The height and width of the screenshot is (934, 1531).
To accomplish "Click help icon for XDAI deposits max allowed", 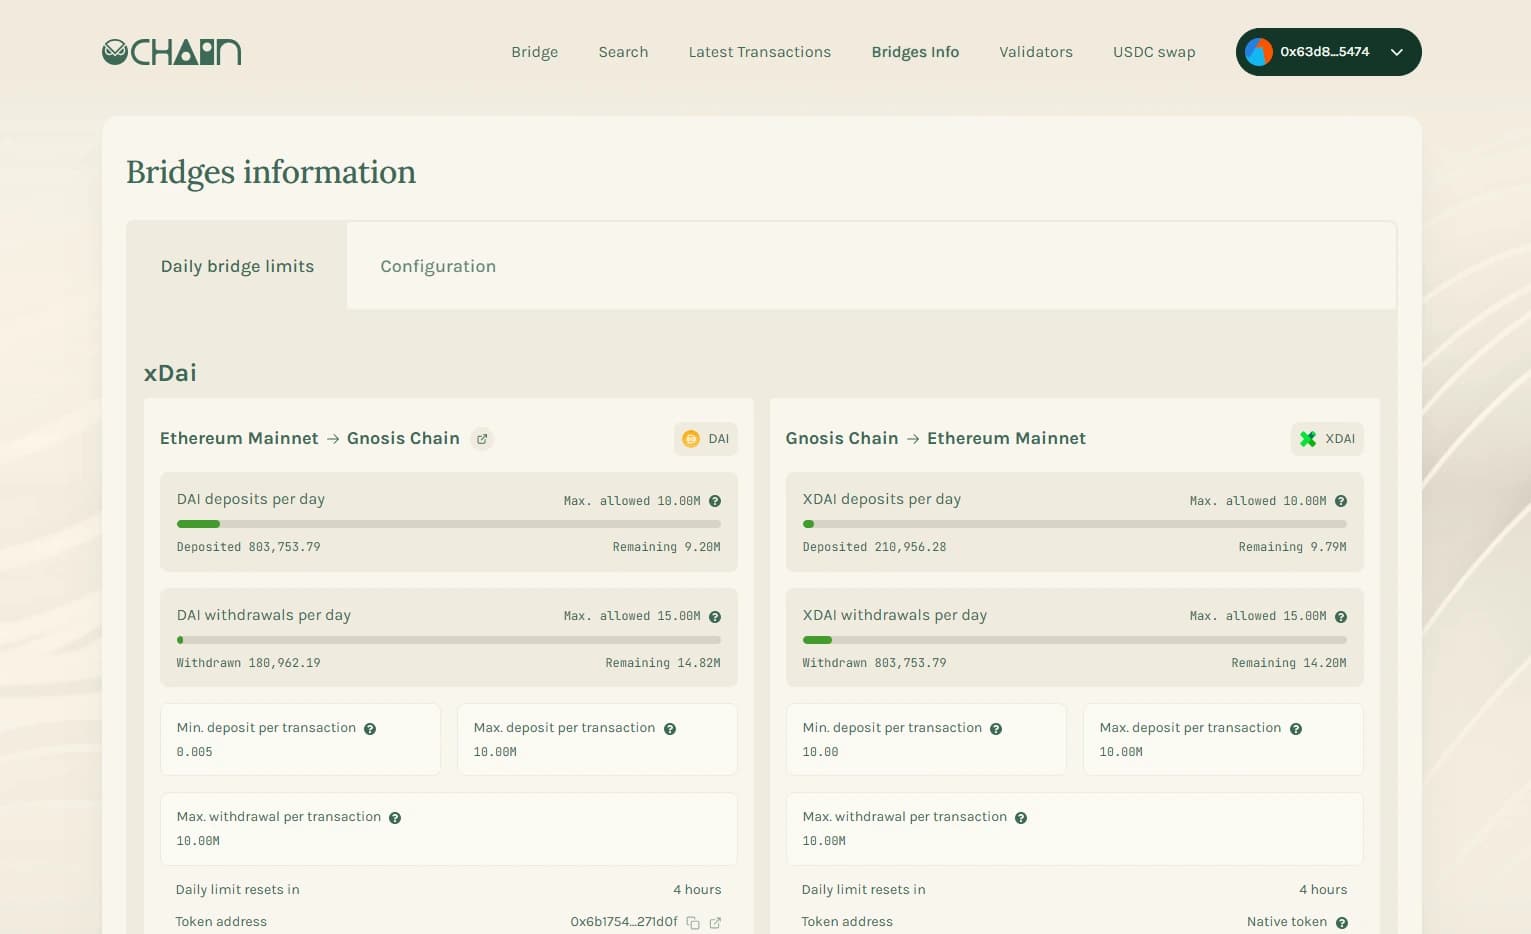I will click(x=1341, y=501).
